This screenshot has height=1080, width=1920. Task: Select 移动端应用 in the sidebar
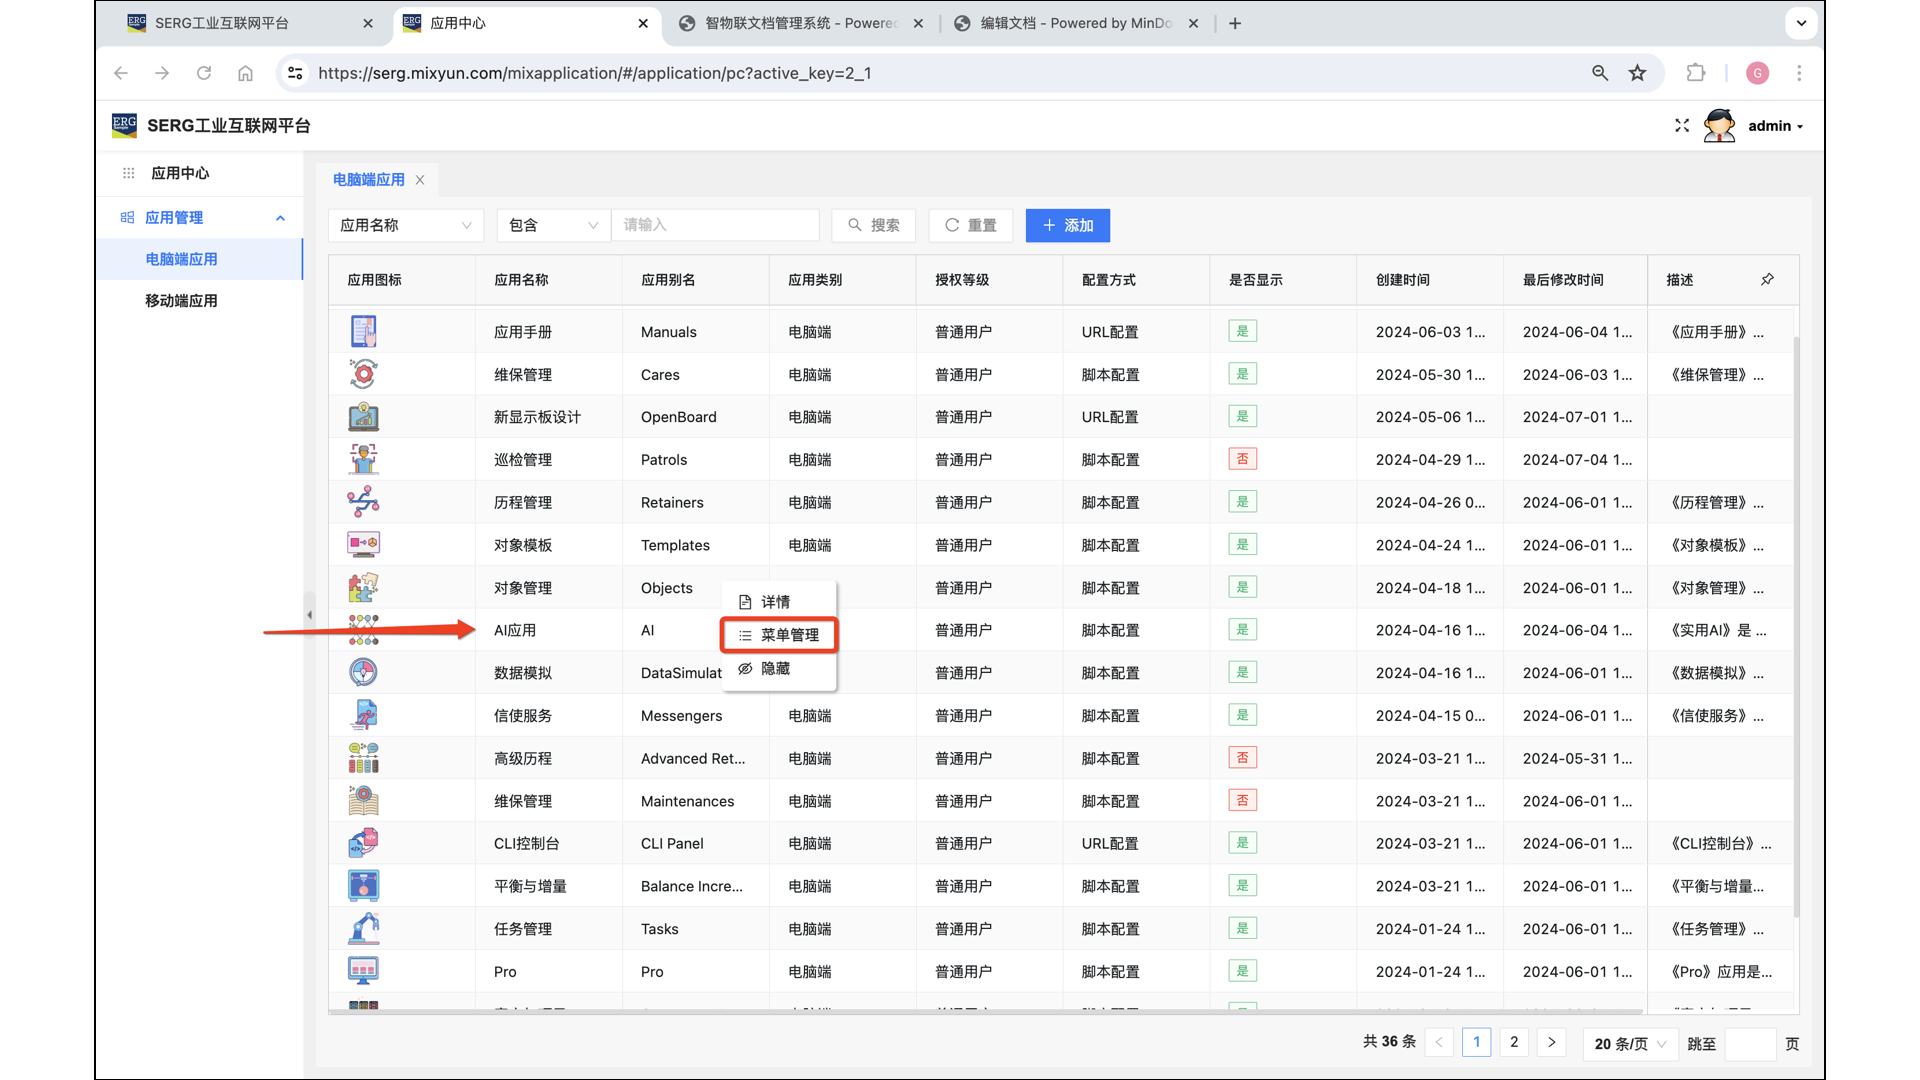tap(181, 301)
